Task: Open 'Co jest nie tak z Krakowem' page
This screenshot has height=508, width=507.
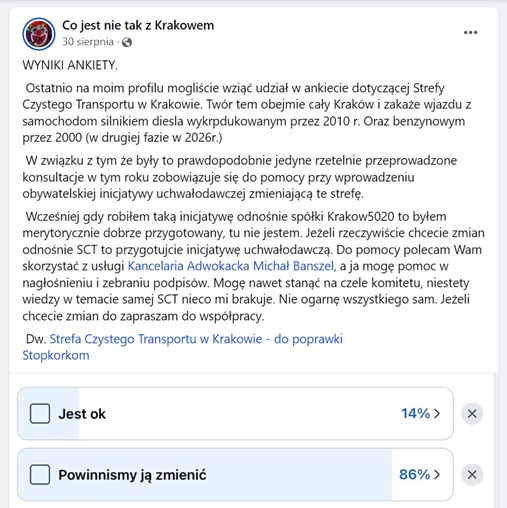Action: 138,25
